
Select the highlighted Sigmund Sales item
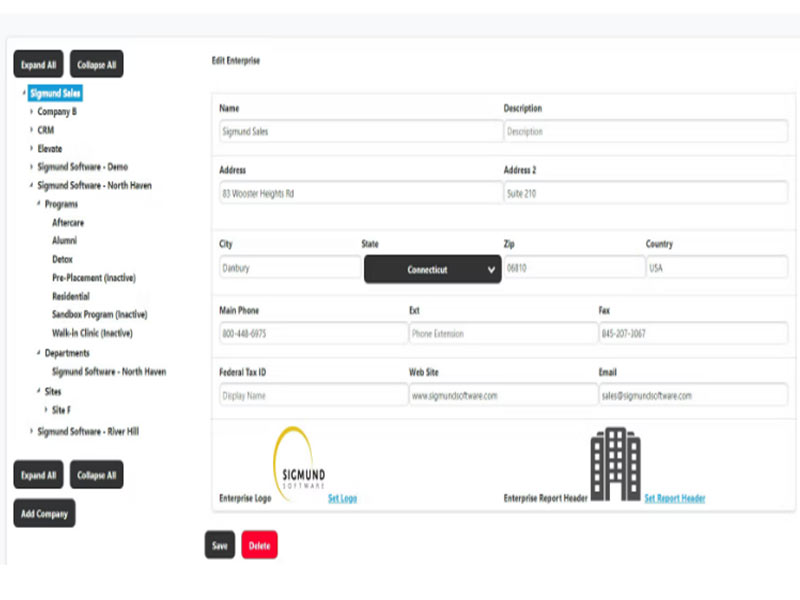coord(55,93)
